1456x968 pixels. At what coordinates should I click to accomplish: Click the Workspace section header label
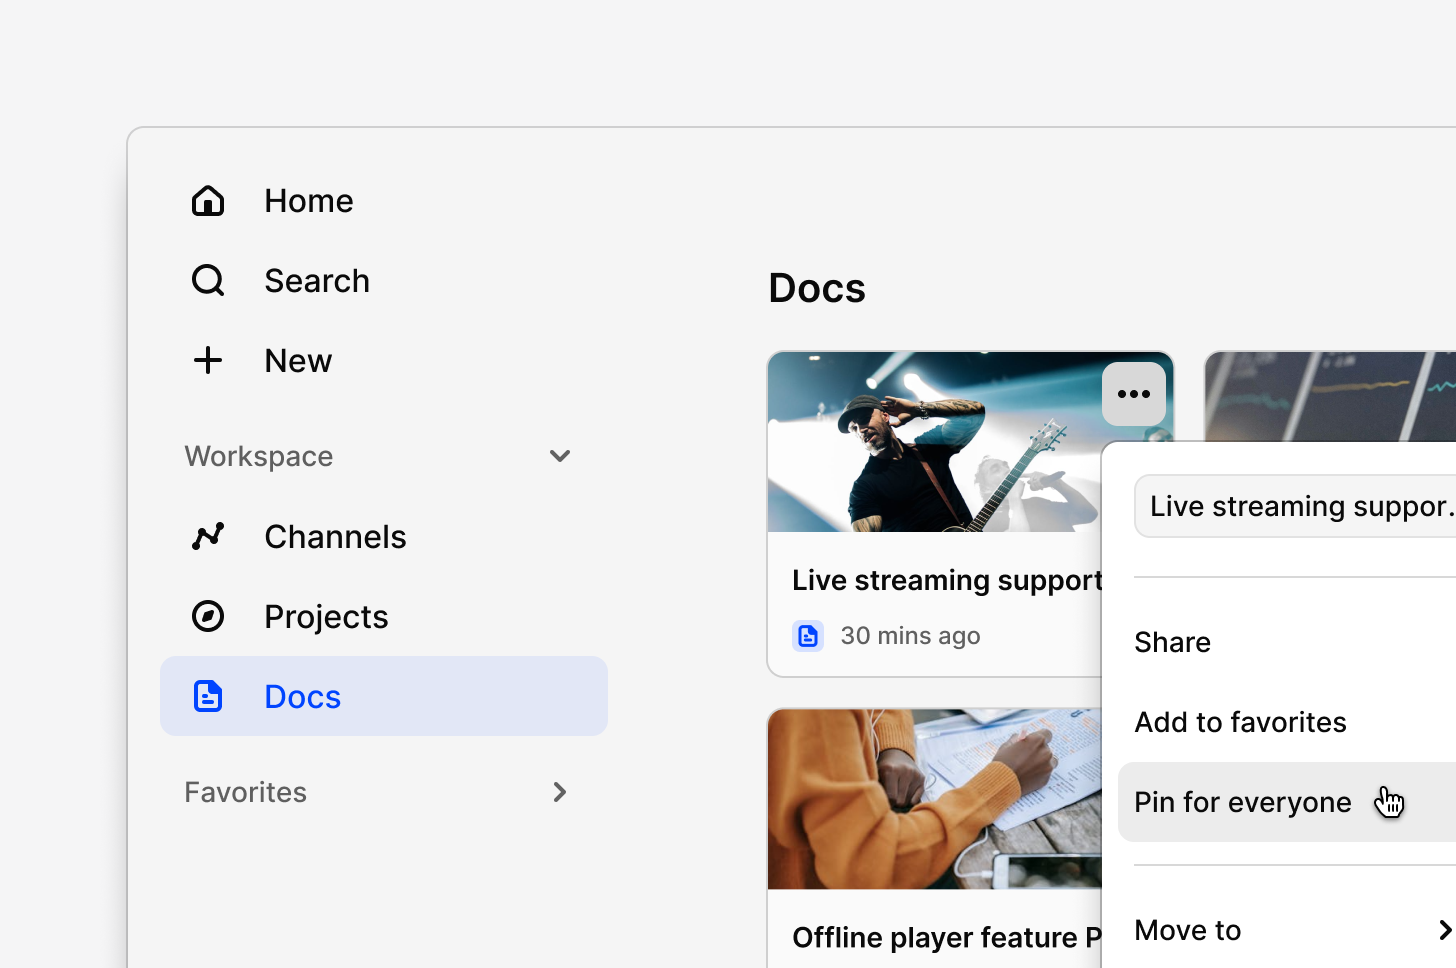259,456
